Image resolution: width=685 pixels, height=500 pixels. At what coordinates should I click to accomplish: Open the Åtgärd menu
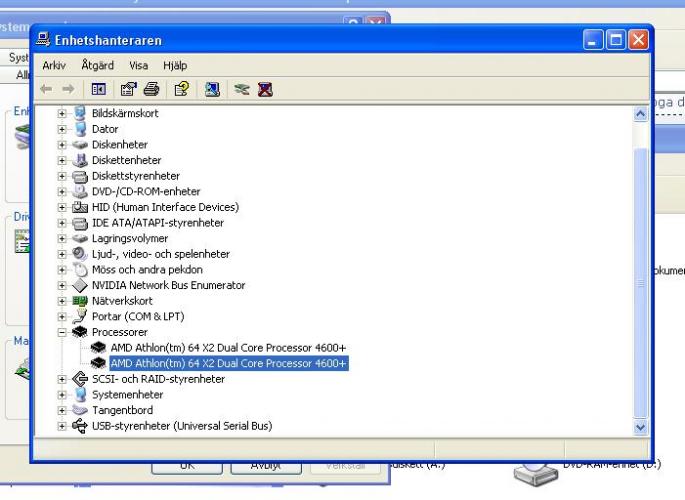click(x=98, y=65)
